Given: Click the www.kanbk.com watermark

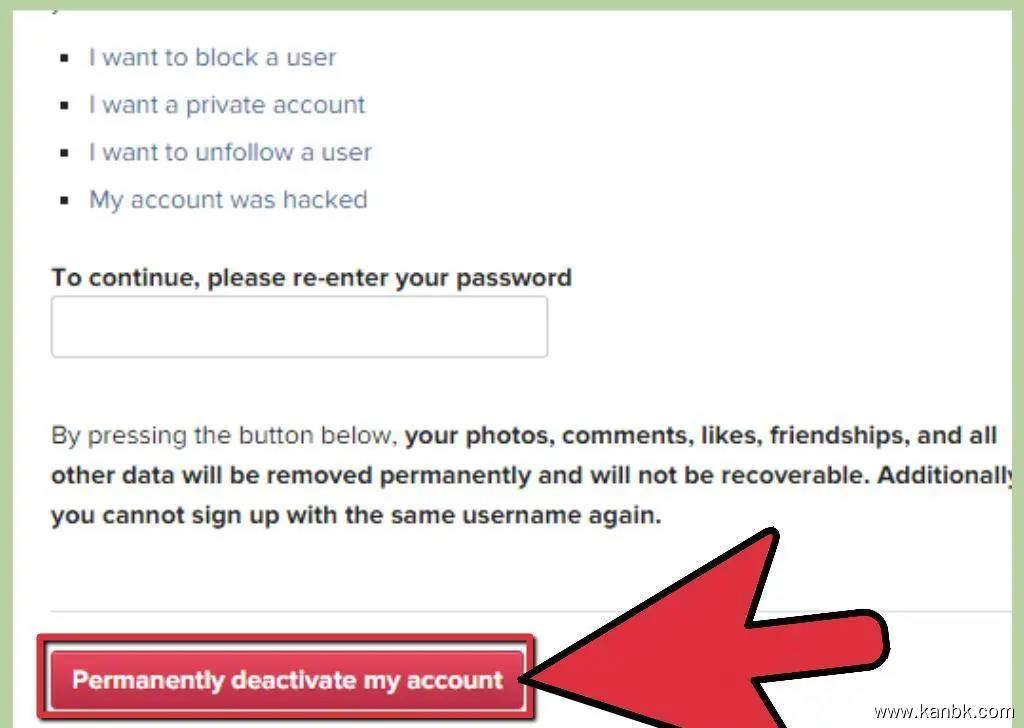Looking at the screenshot, I should pos(942,712).
